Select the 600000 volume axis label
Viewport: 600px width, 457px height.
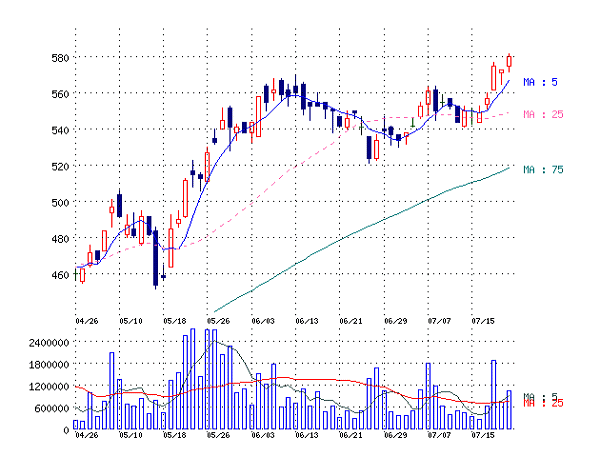coord(52,408)
